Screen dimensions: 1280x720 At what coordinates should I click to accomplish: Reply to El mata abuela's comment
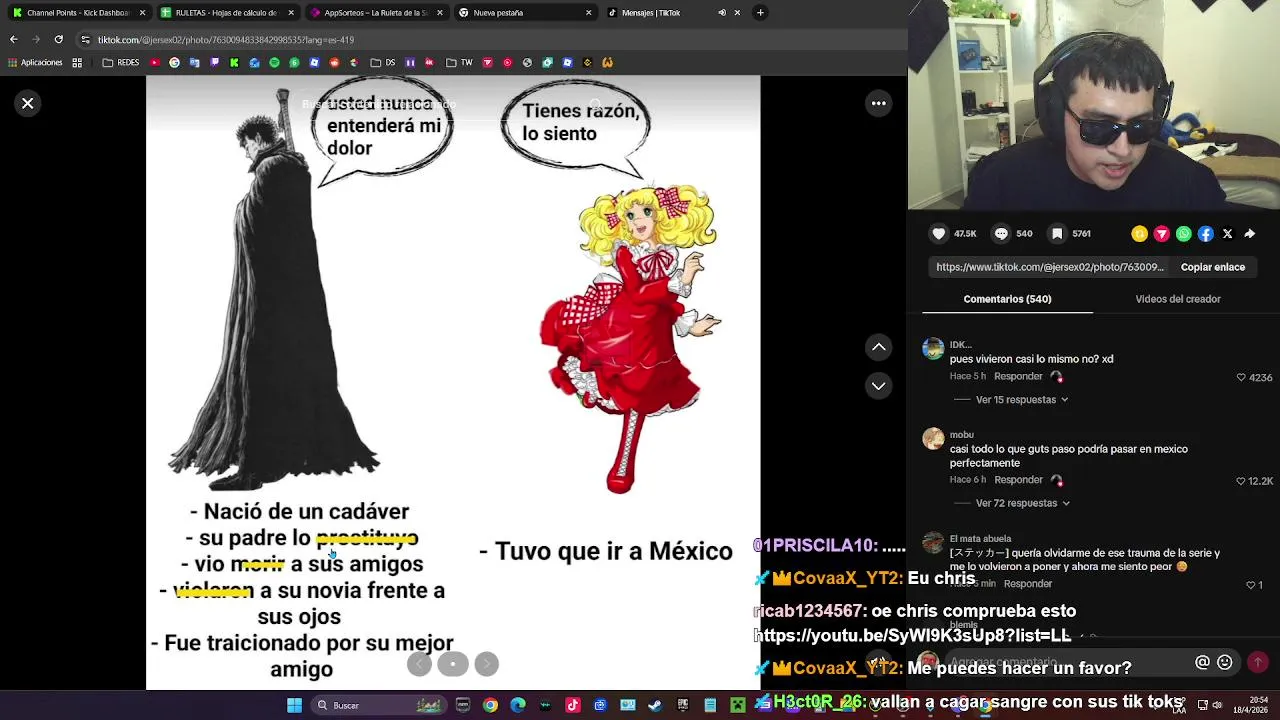pos(1028,583)
